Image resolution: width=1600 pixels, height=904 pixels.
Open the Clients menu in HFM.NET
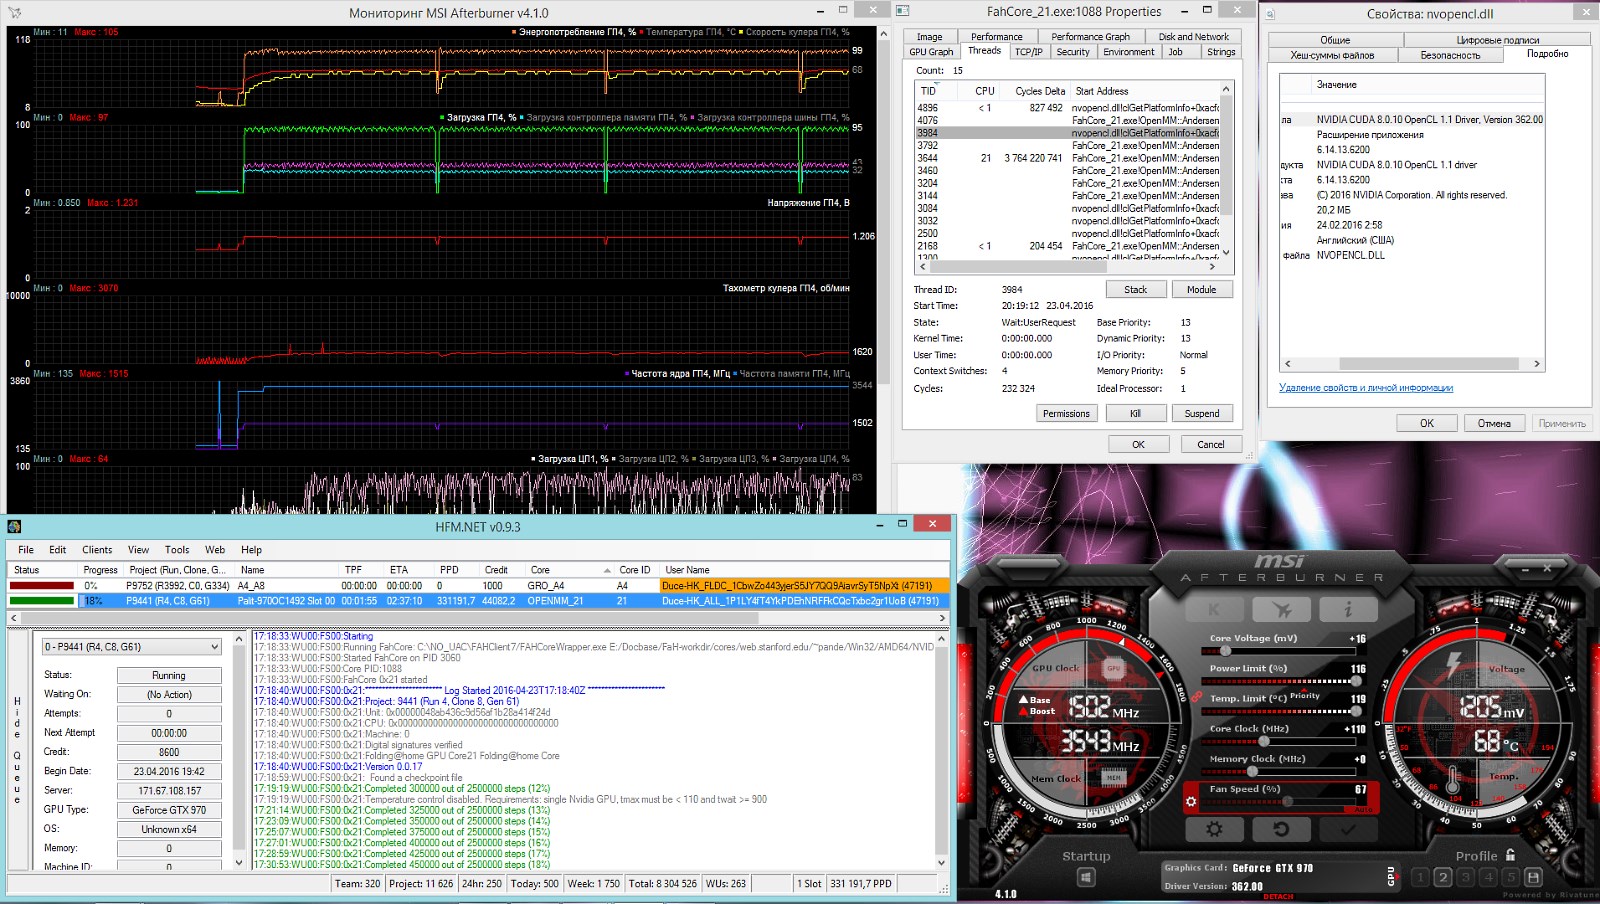point(97,550)
